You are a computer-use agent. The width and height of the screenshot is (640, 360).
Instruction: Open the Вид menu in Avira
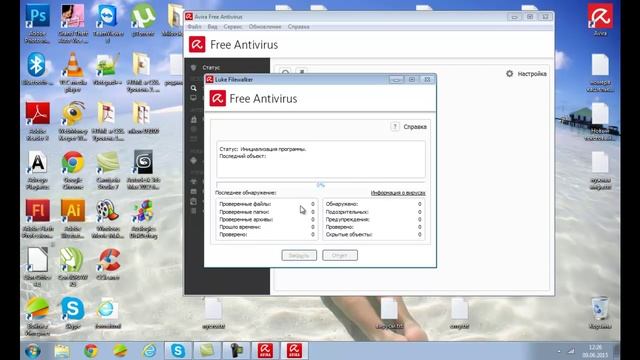pyautogui.click(x=212, y=27)
